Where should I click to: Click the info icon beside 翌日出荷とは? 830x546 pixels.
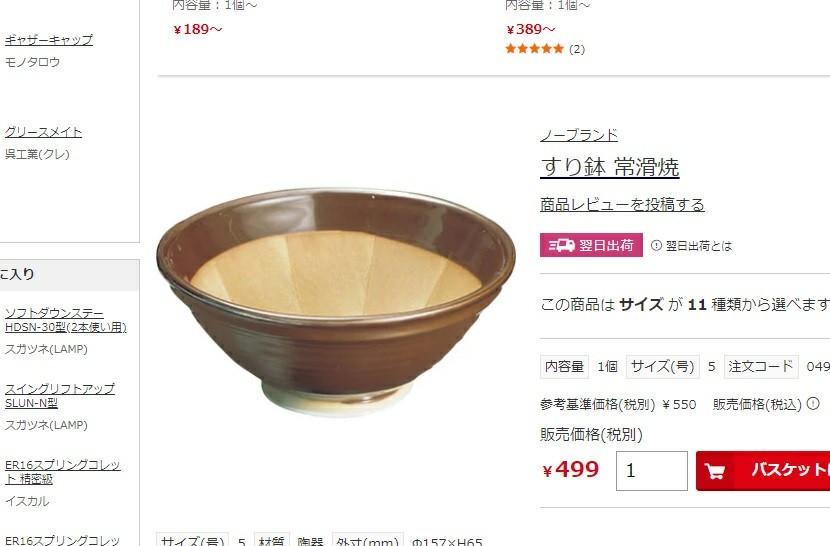click(656, 246)
